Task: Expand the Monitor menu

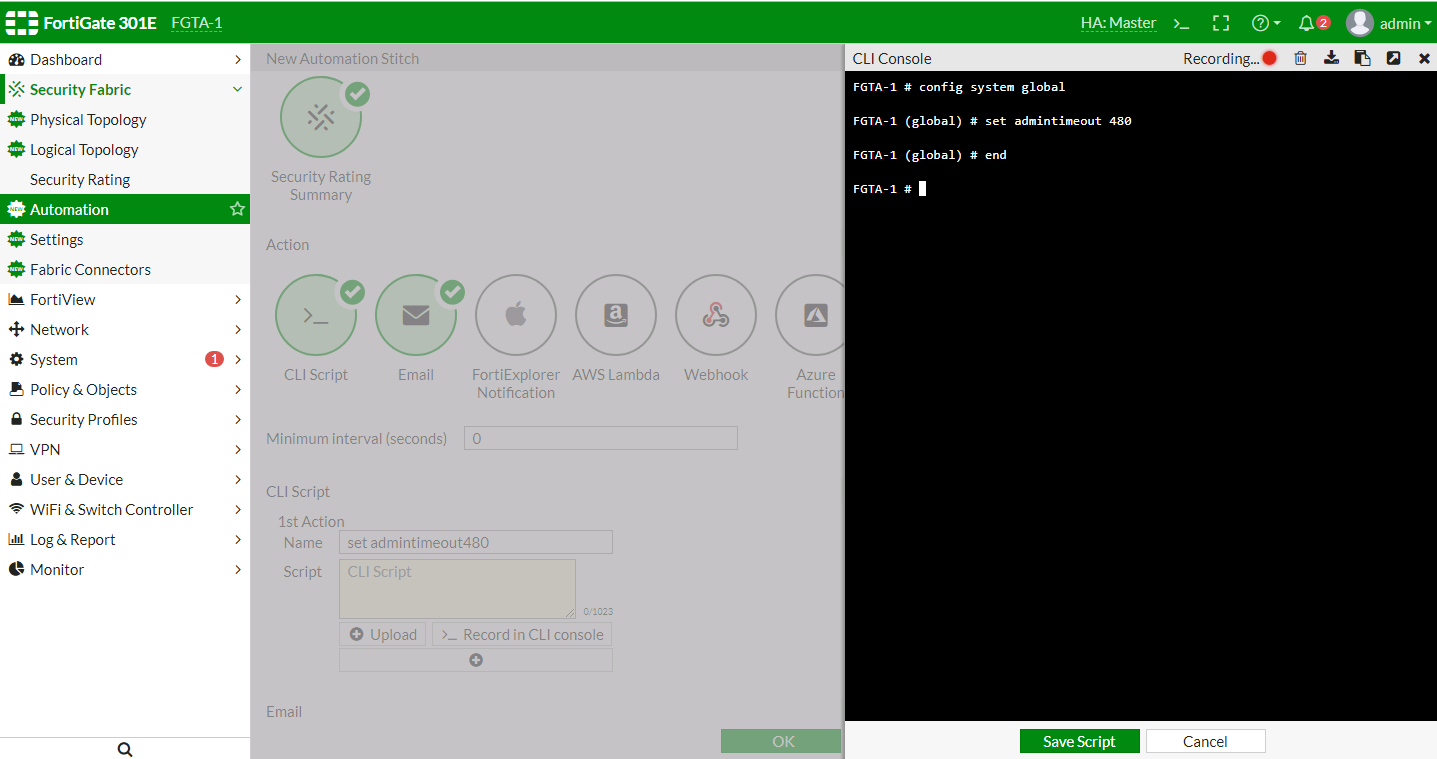Action: tap(125, 569)
